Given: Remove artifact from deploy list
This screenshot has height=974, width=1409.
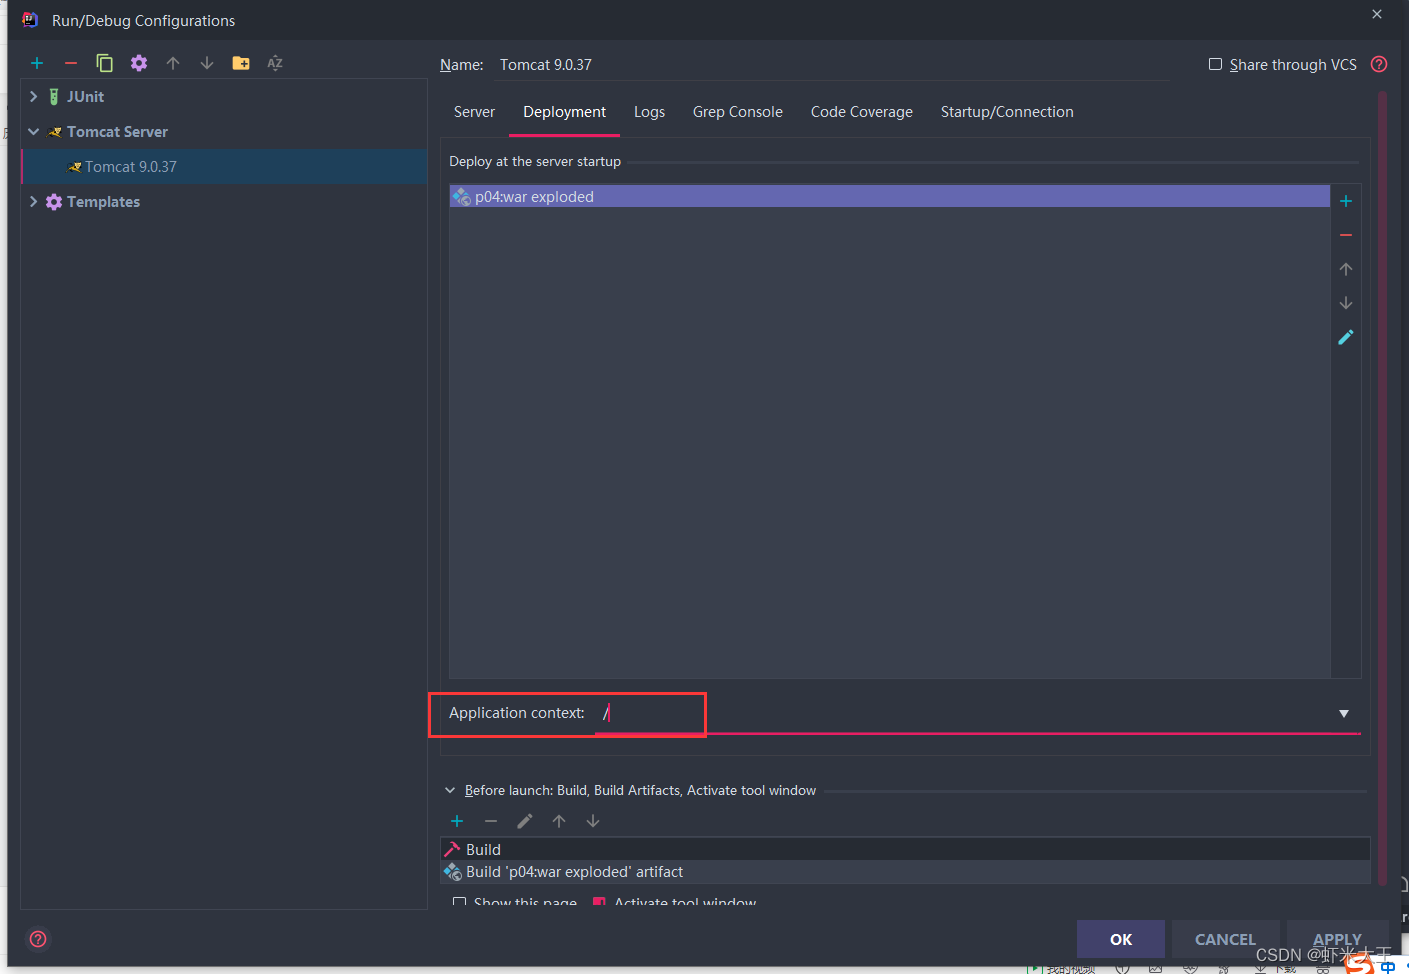Looking at the screenshot, I should pyautogui.click(x=1346, y=235).
